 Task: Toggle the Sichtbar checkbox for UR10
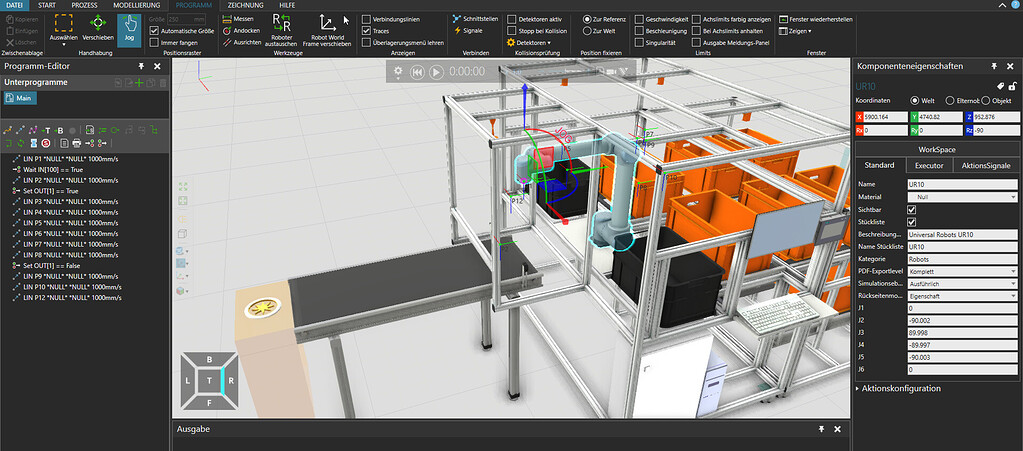coord(910,210)
